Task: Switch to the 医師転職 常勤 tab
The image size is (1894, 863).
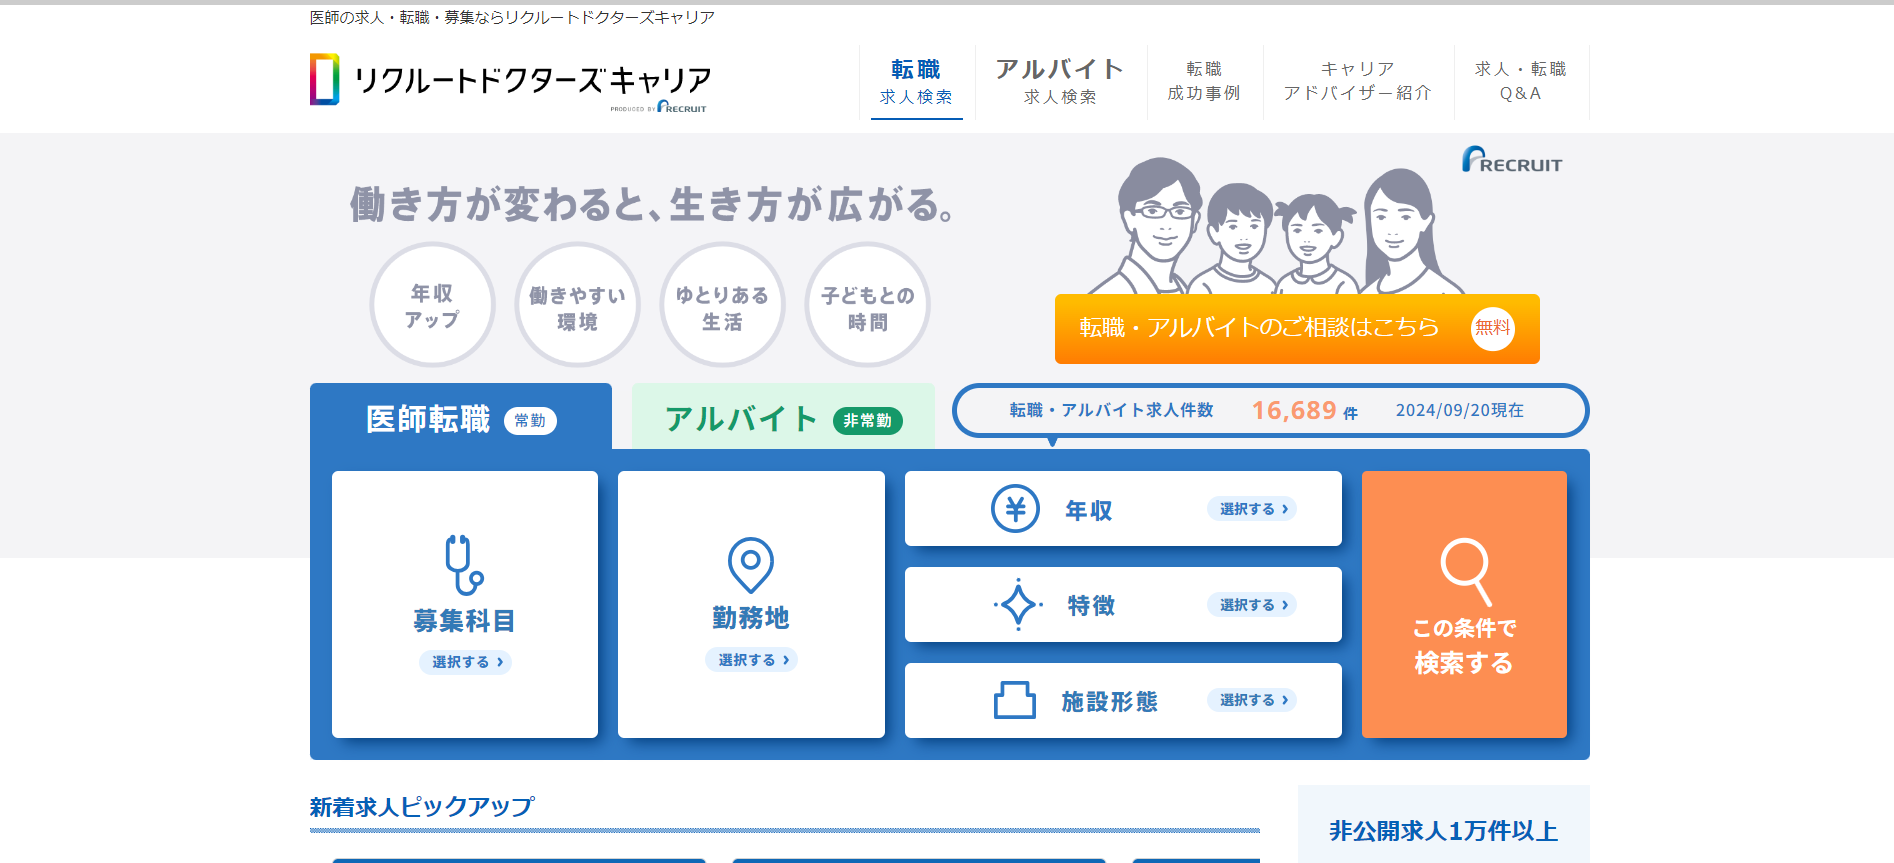Action: pos(461,419)
